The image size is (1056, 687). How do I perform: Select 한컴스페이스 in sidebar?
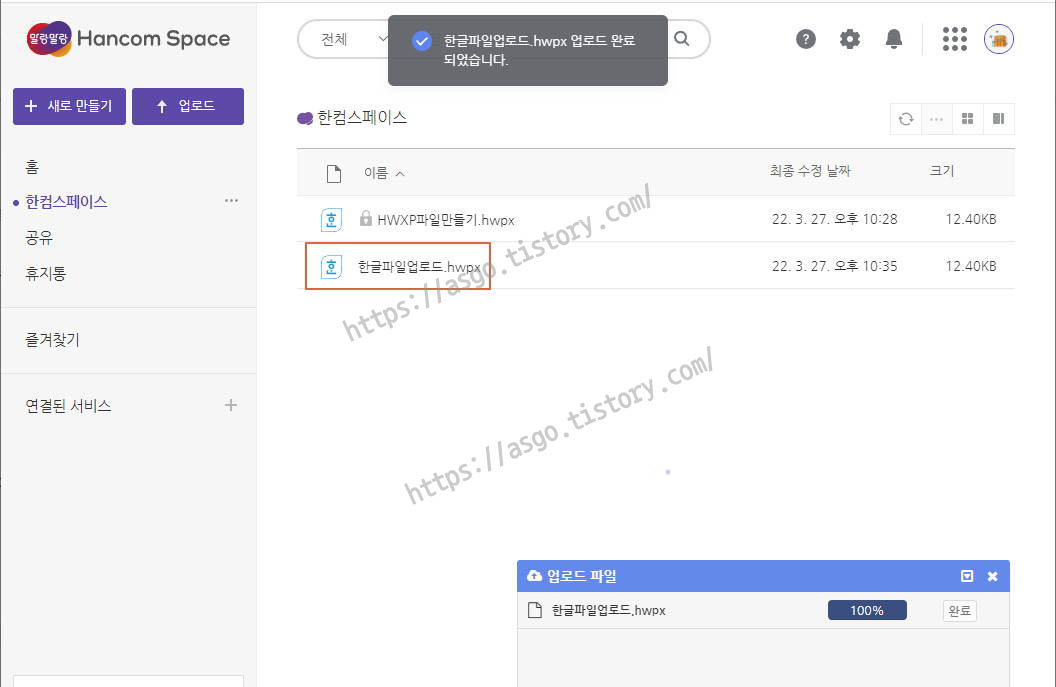click(x=66, y=202)
